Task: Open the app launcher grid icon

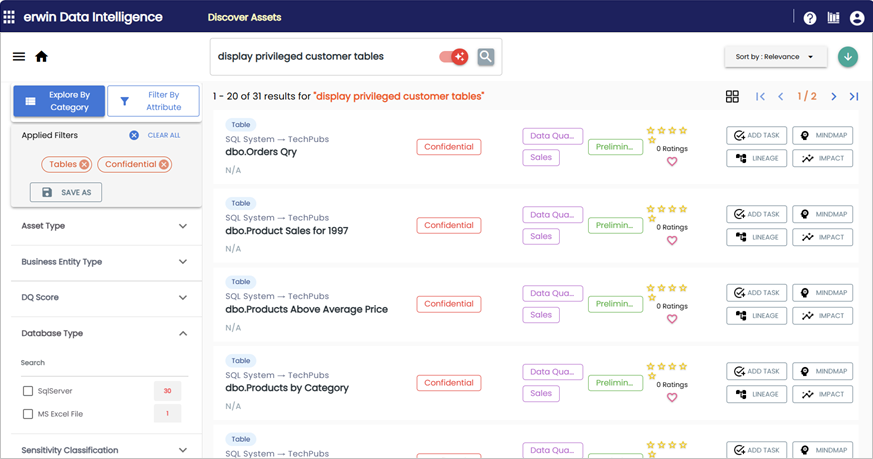Action: 10,17
